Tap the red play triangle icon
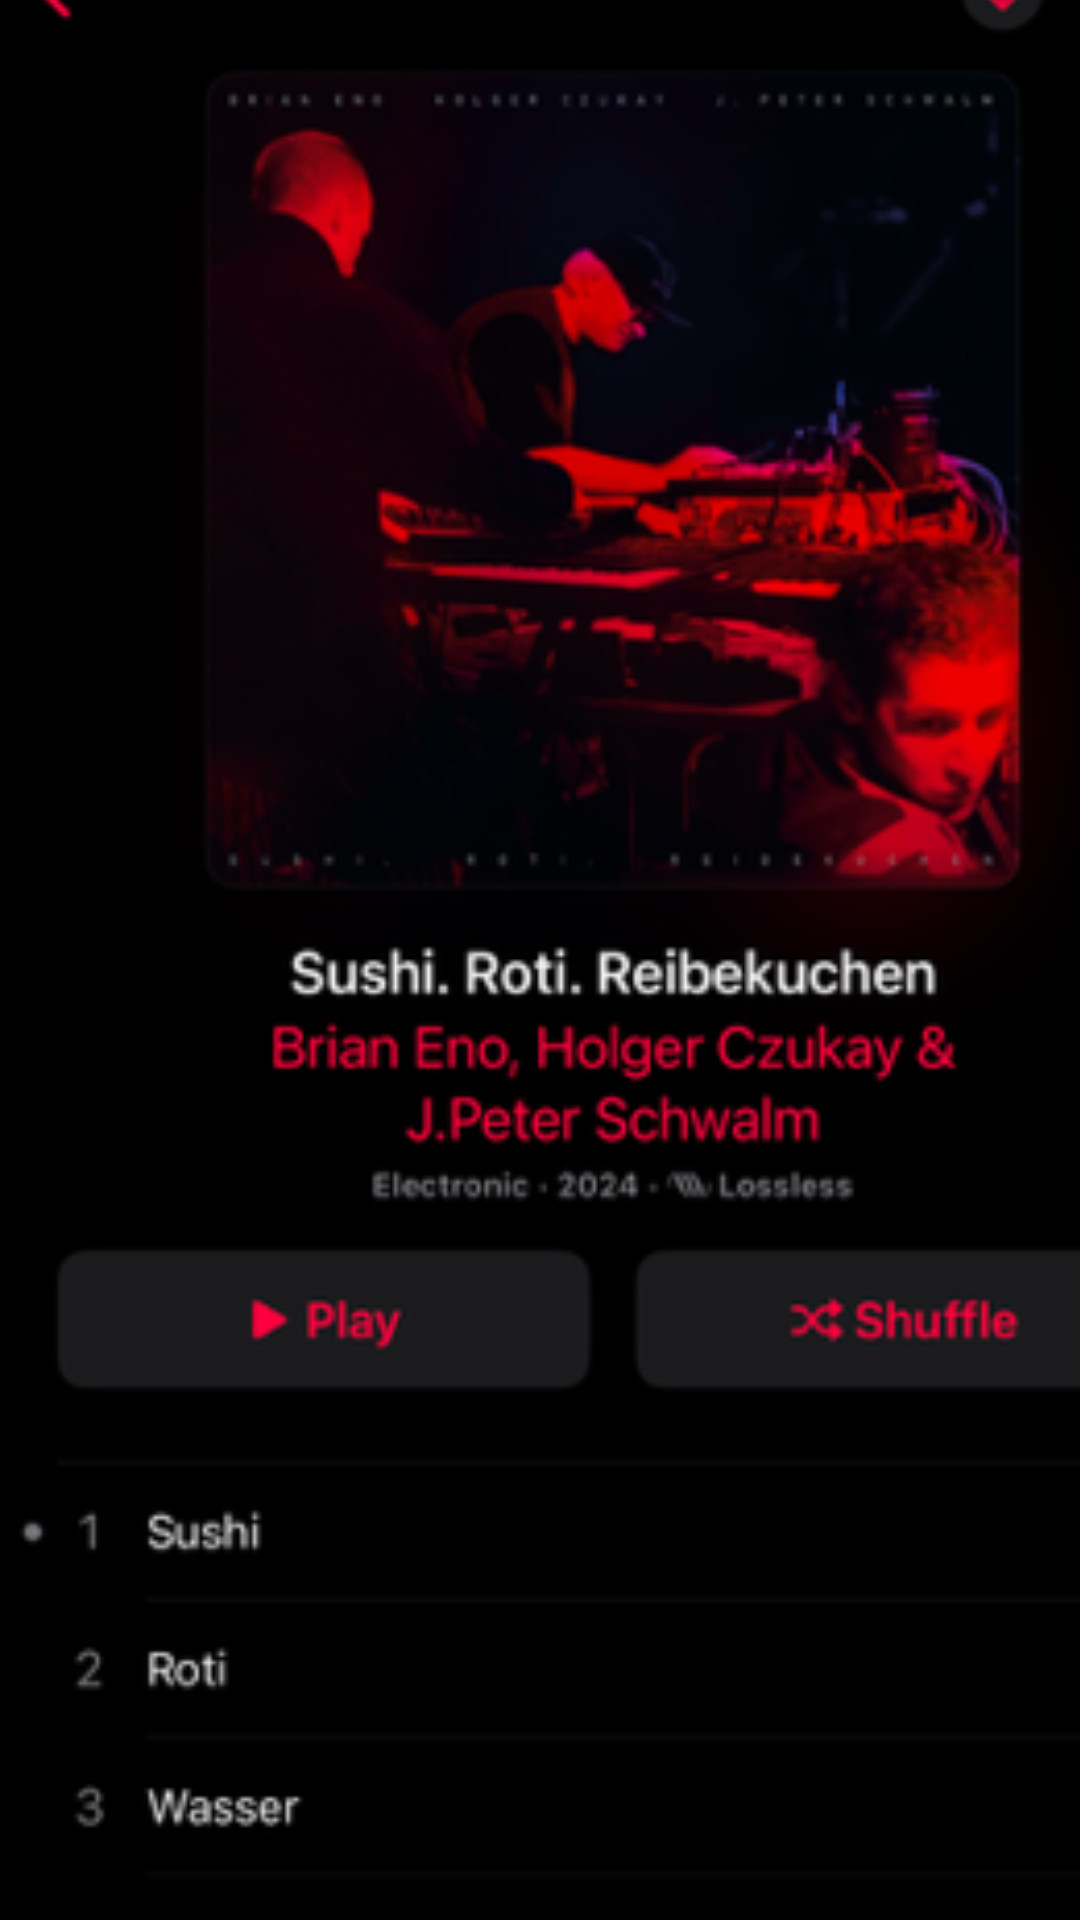Viewport: 1080px width, 1920px height. click(x=269, y=1320)
